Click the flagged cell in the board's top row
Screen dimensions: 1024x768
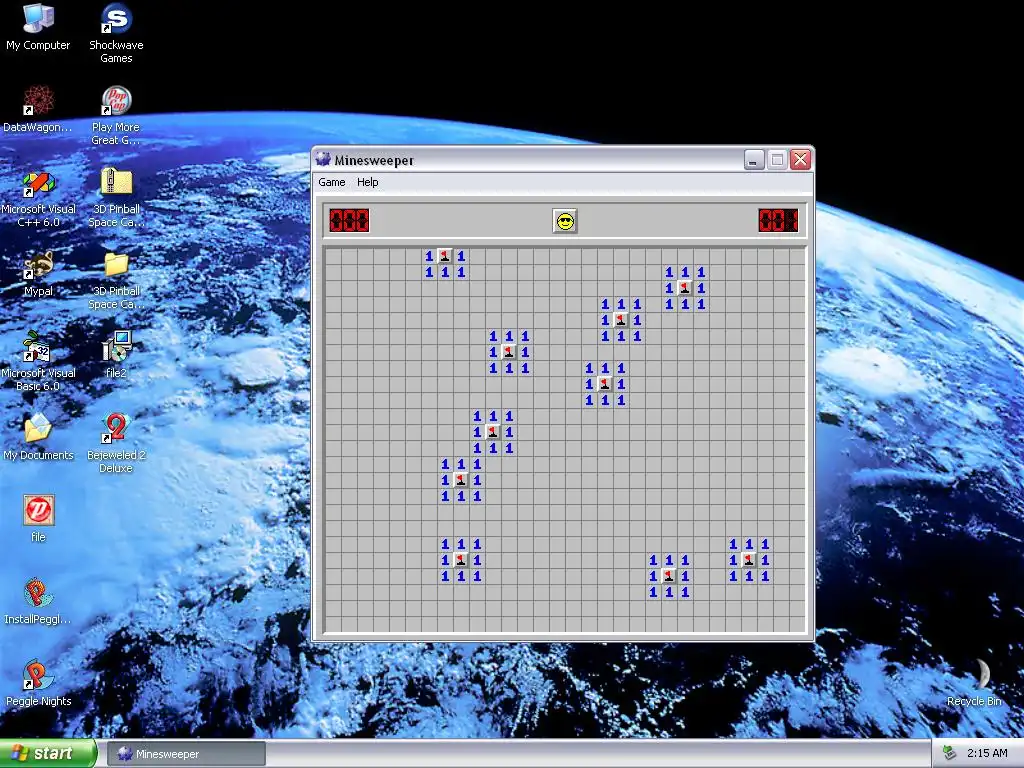[445, 256]
